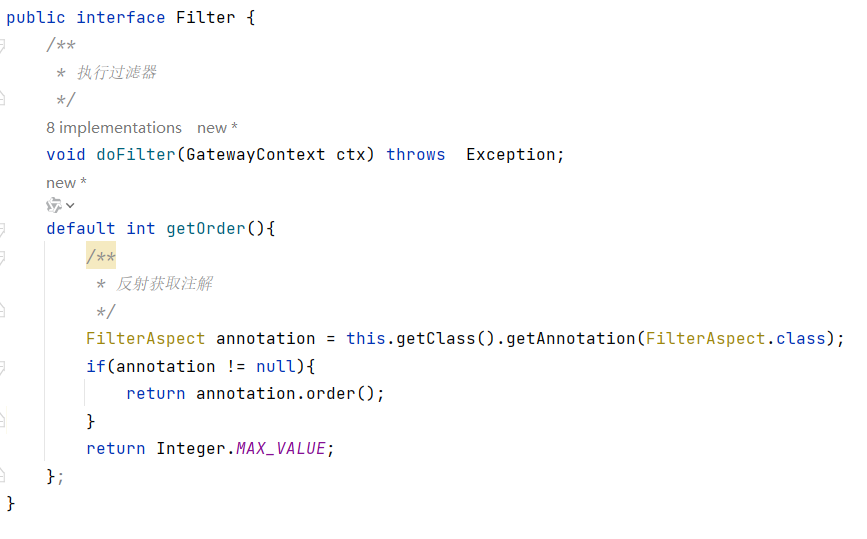Image resolution: width=867 pixels, height=539 pixels.
Task: Click the getOrder method name
Action: pyautogui.click(x=205, y=229)
